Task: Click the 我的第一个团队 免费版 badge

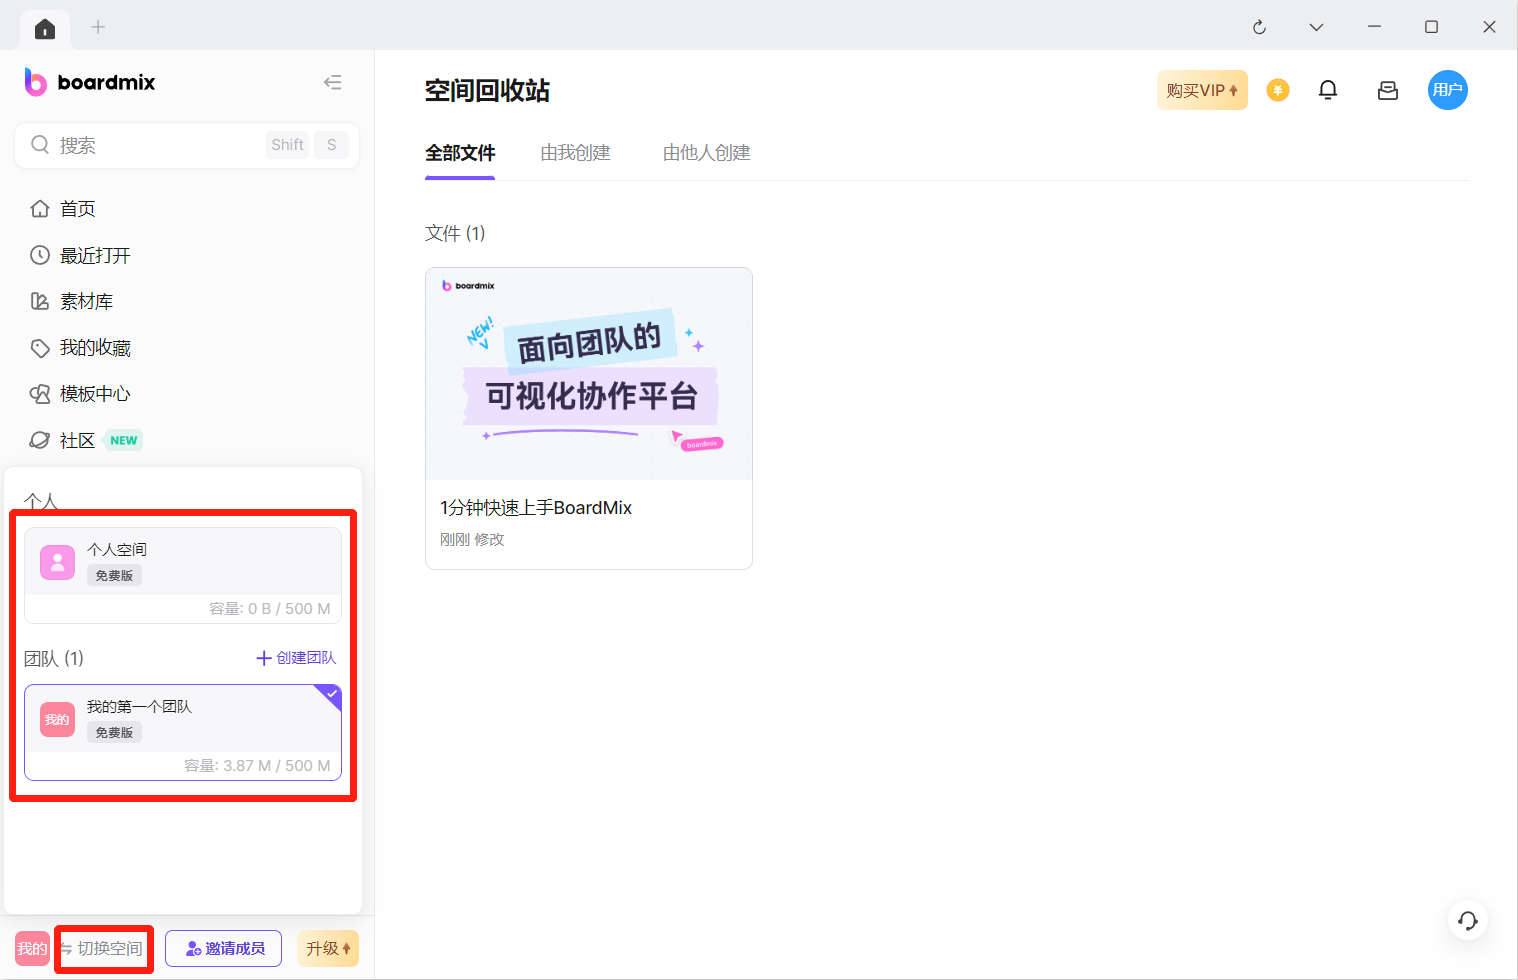Action: point(114,733)
